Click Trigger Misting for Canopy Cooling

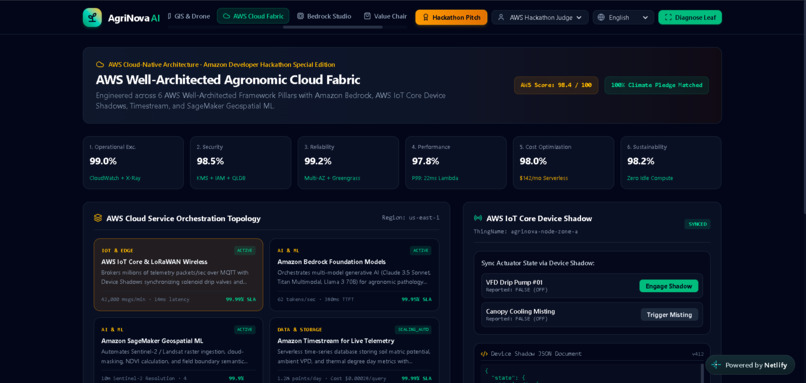tap(669, 315)
